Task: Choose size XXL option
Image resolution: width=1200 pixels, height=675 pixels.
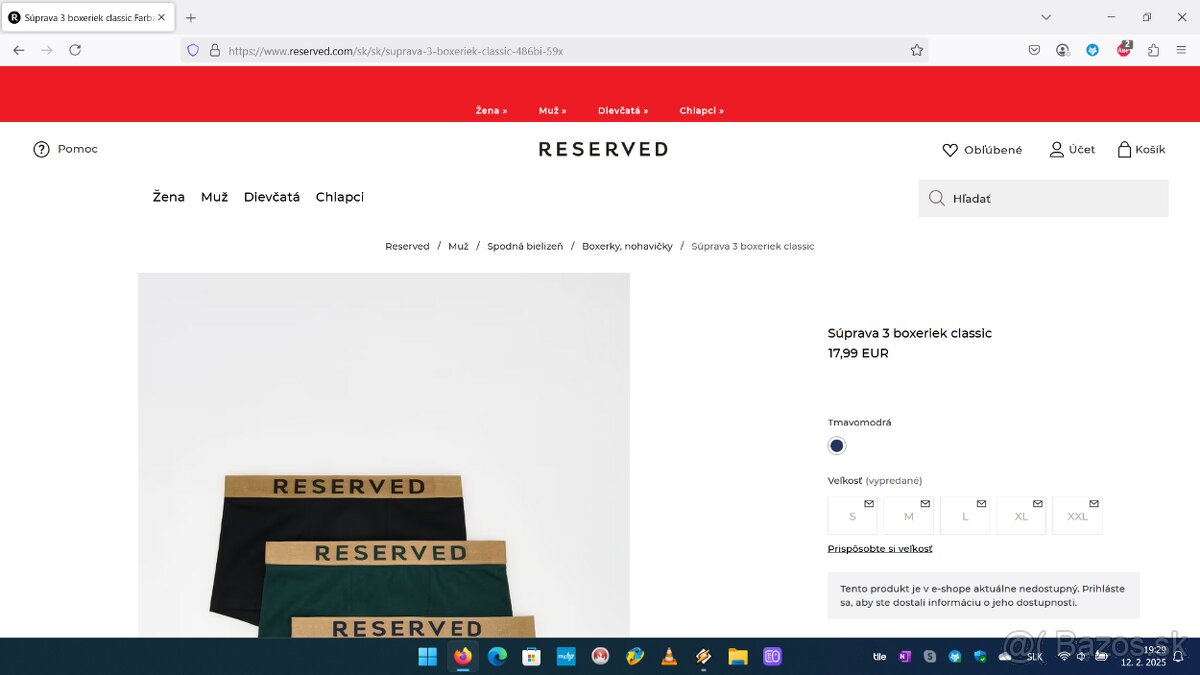Action: [1077, 516]
